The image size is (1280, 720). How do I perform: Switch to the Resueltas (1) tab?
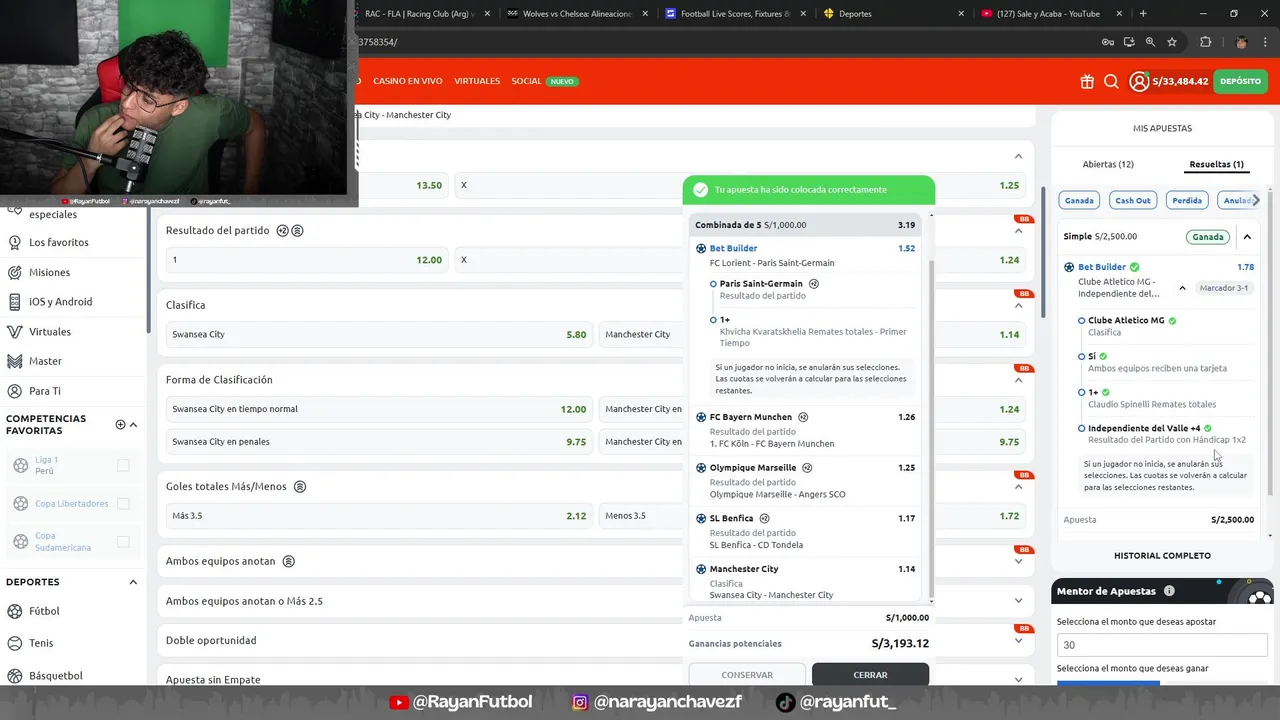[1216, 164]
